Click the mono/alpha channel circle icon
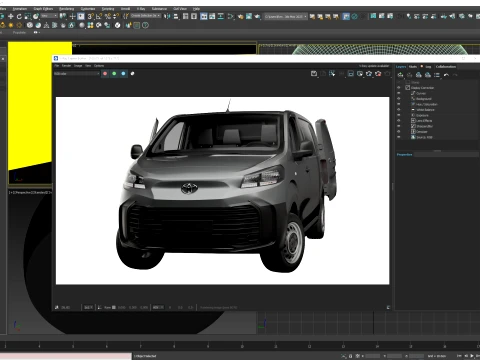 [132, 74]
